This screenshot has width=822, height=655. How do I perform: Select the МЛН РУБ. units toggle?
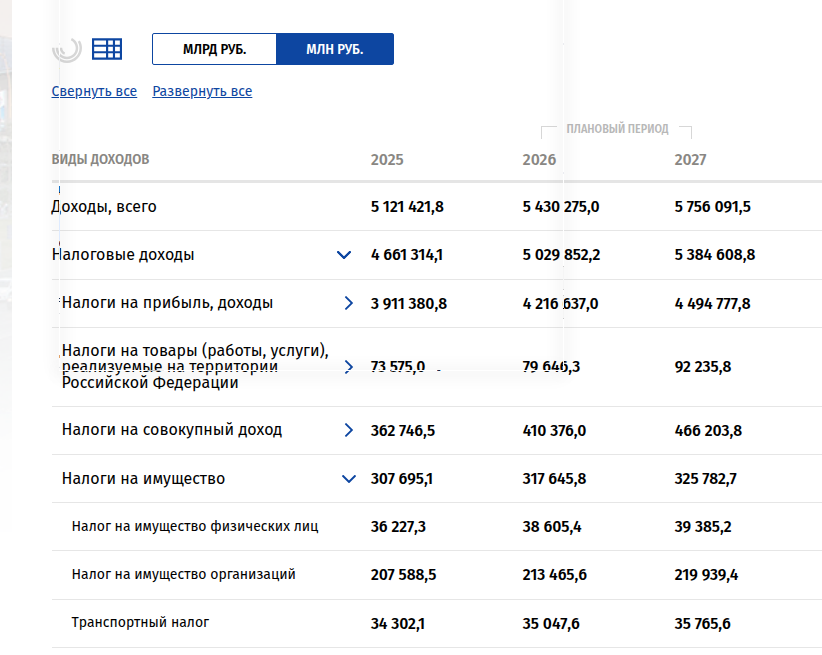(334, 49)
